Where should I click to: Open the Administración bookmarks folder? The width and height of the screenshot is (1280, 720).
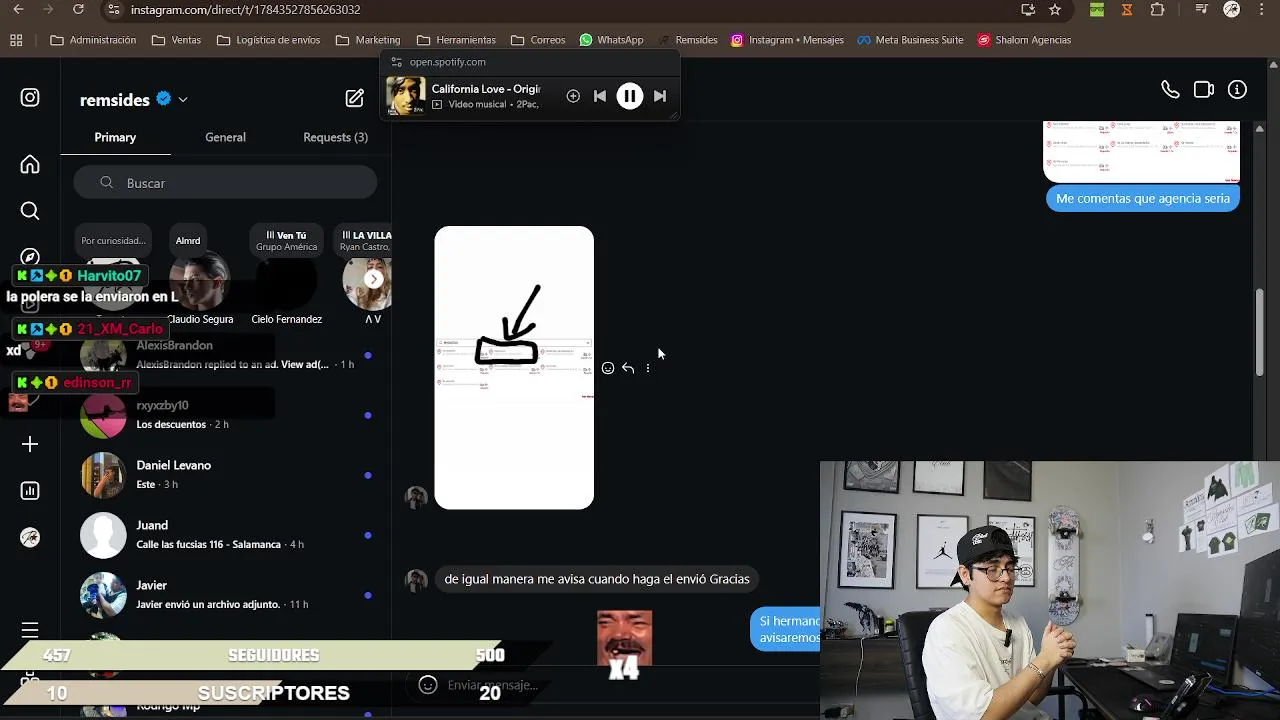[x=93, y=40]
